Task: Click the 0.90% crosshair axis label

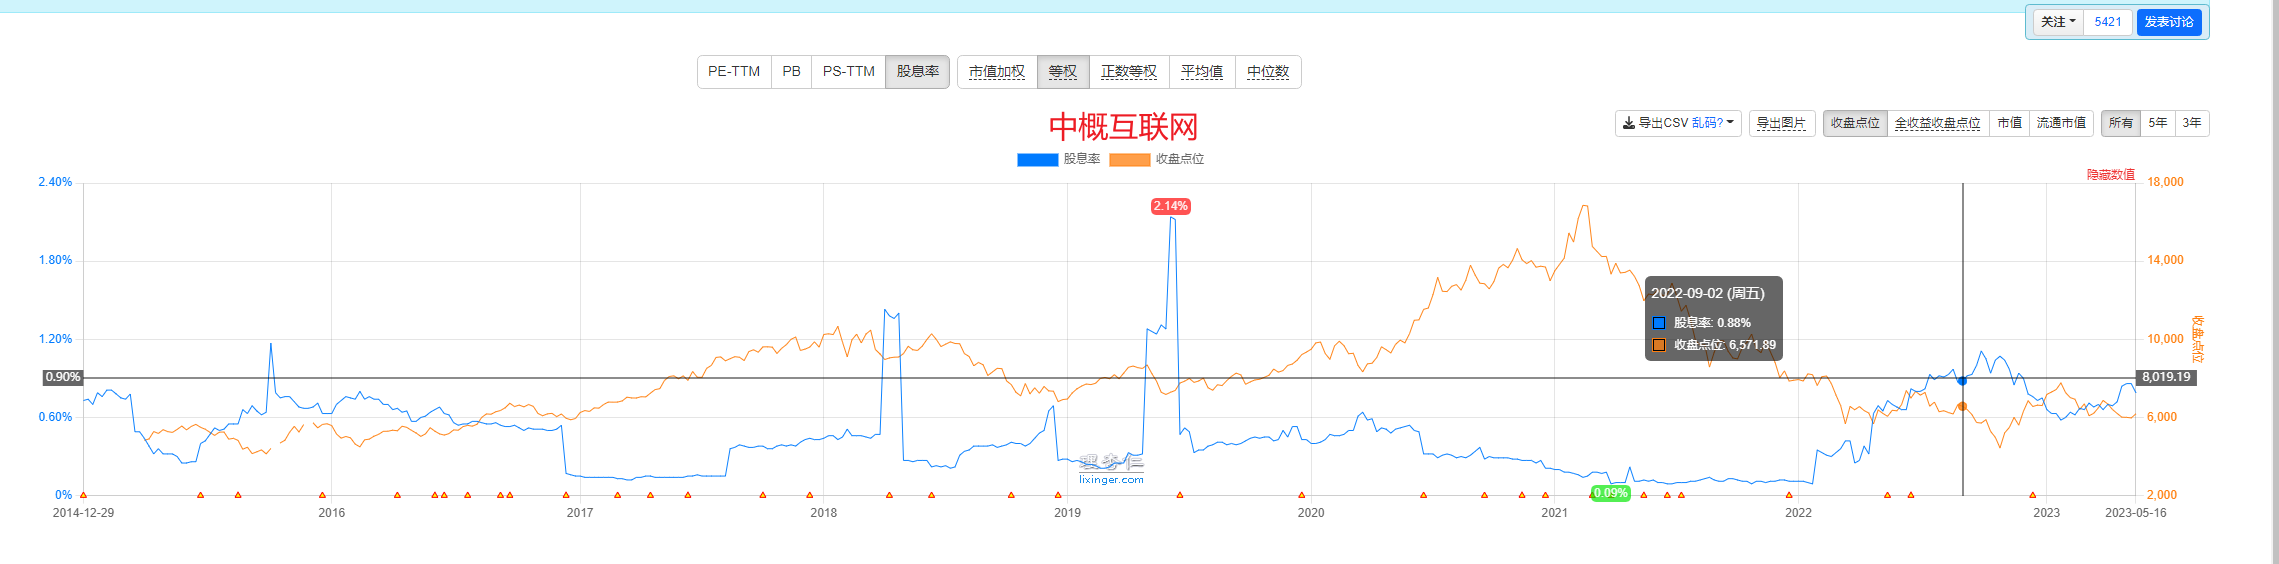Action: click(x=62, y=377)
